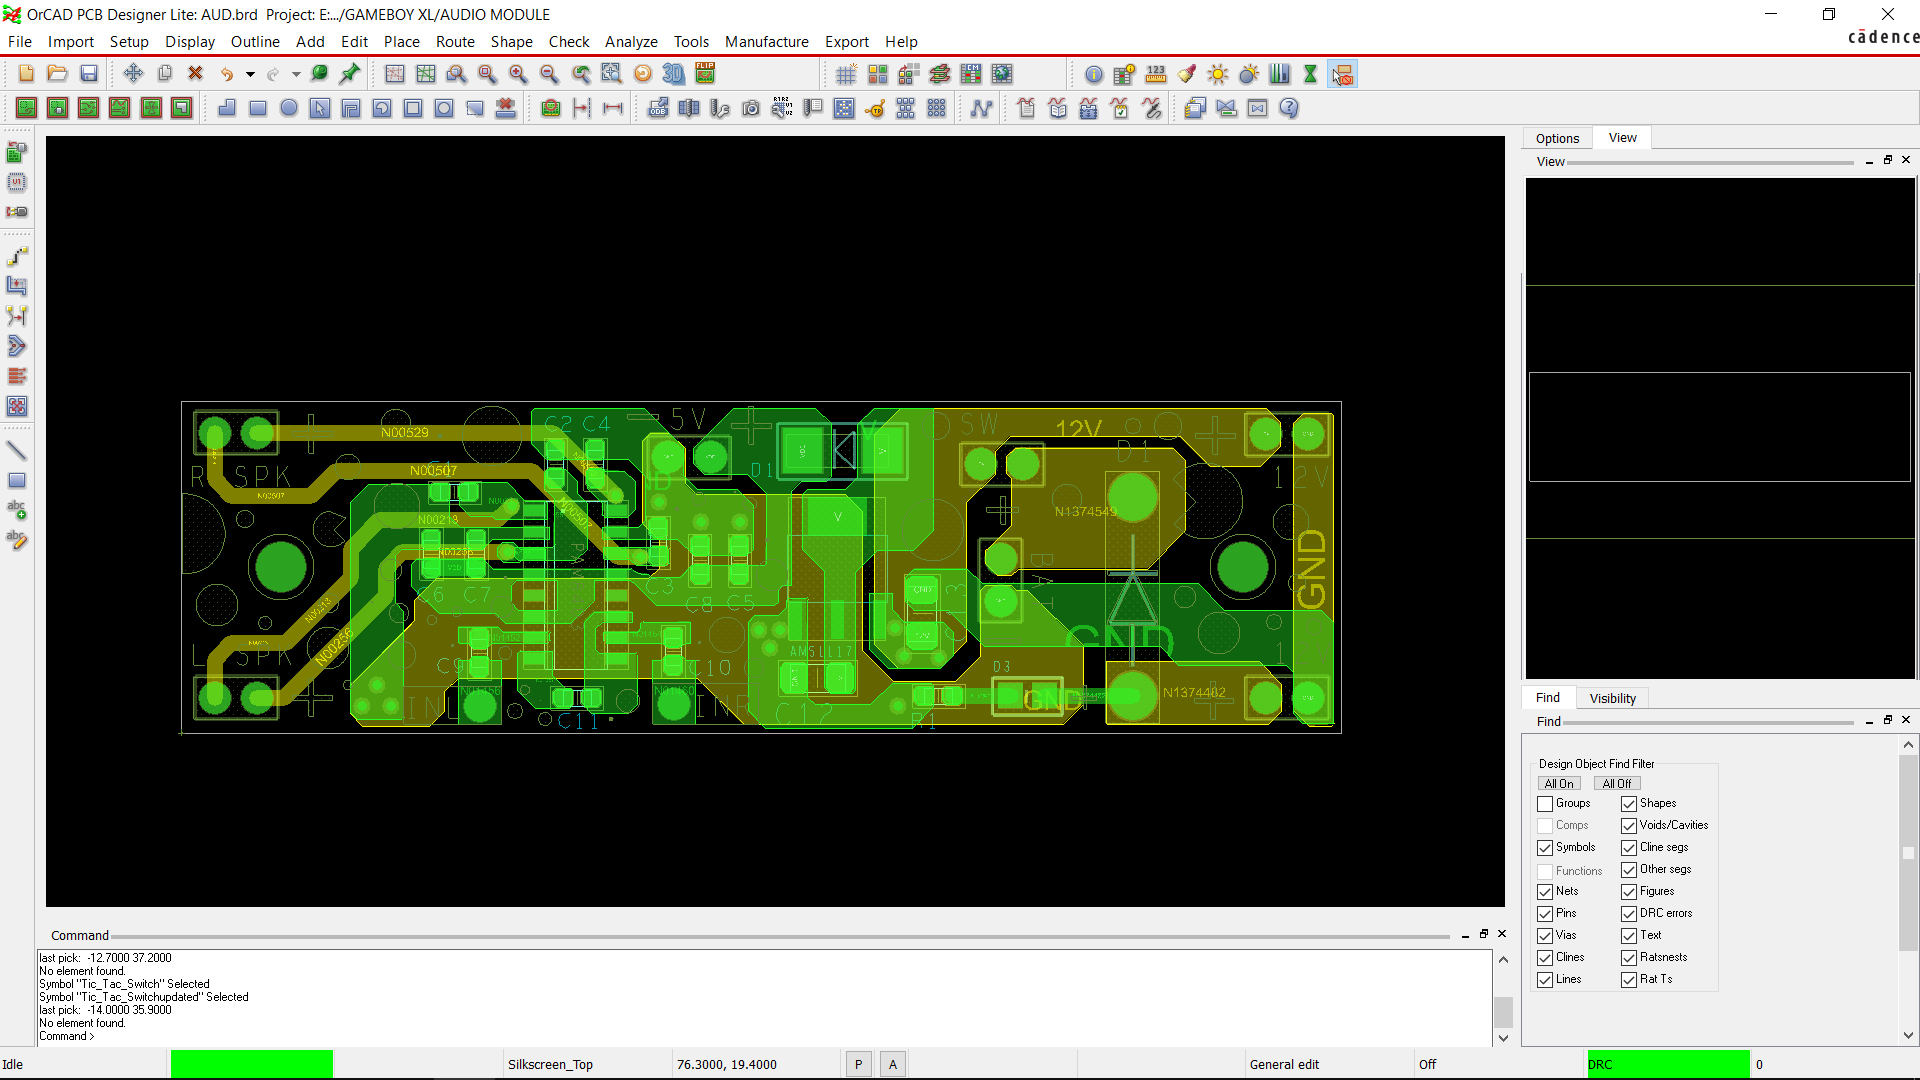Viewport: 1920px width, 1080px height.
Task: Click the paintbrush Dehighlight icon
Action: (x=1187, y=74)
